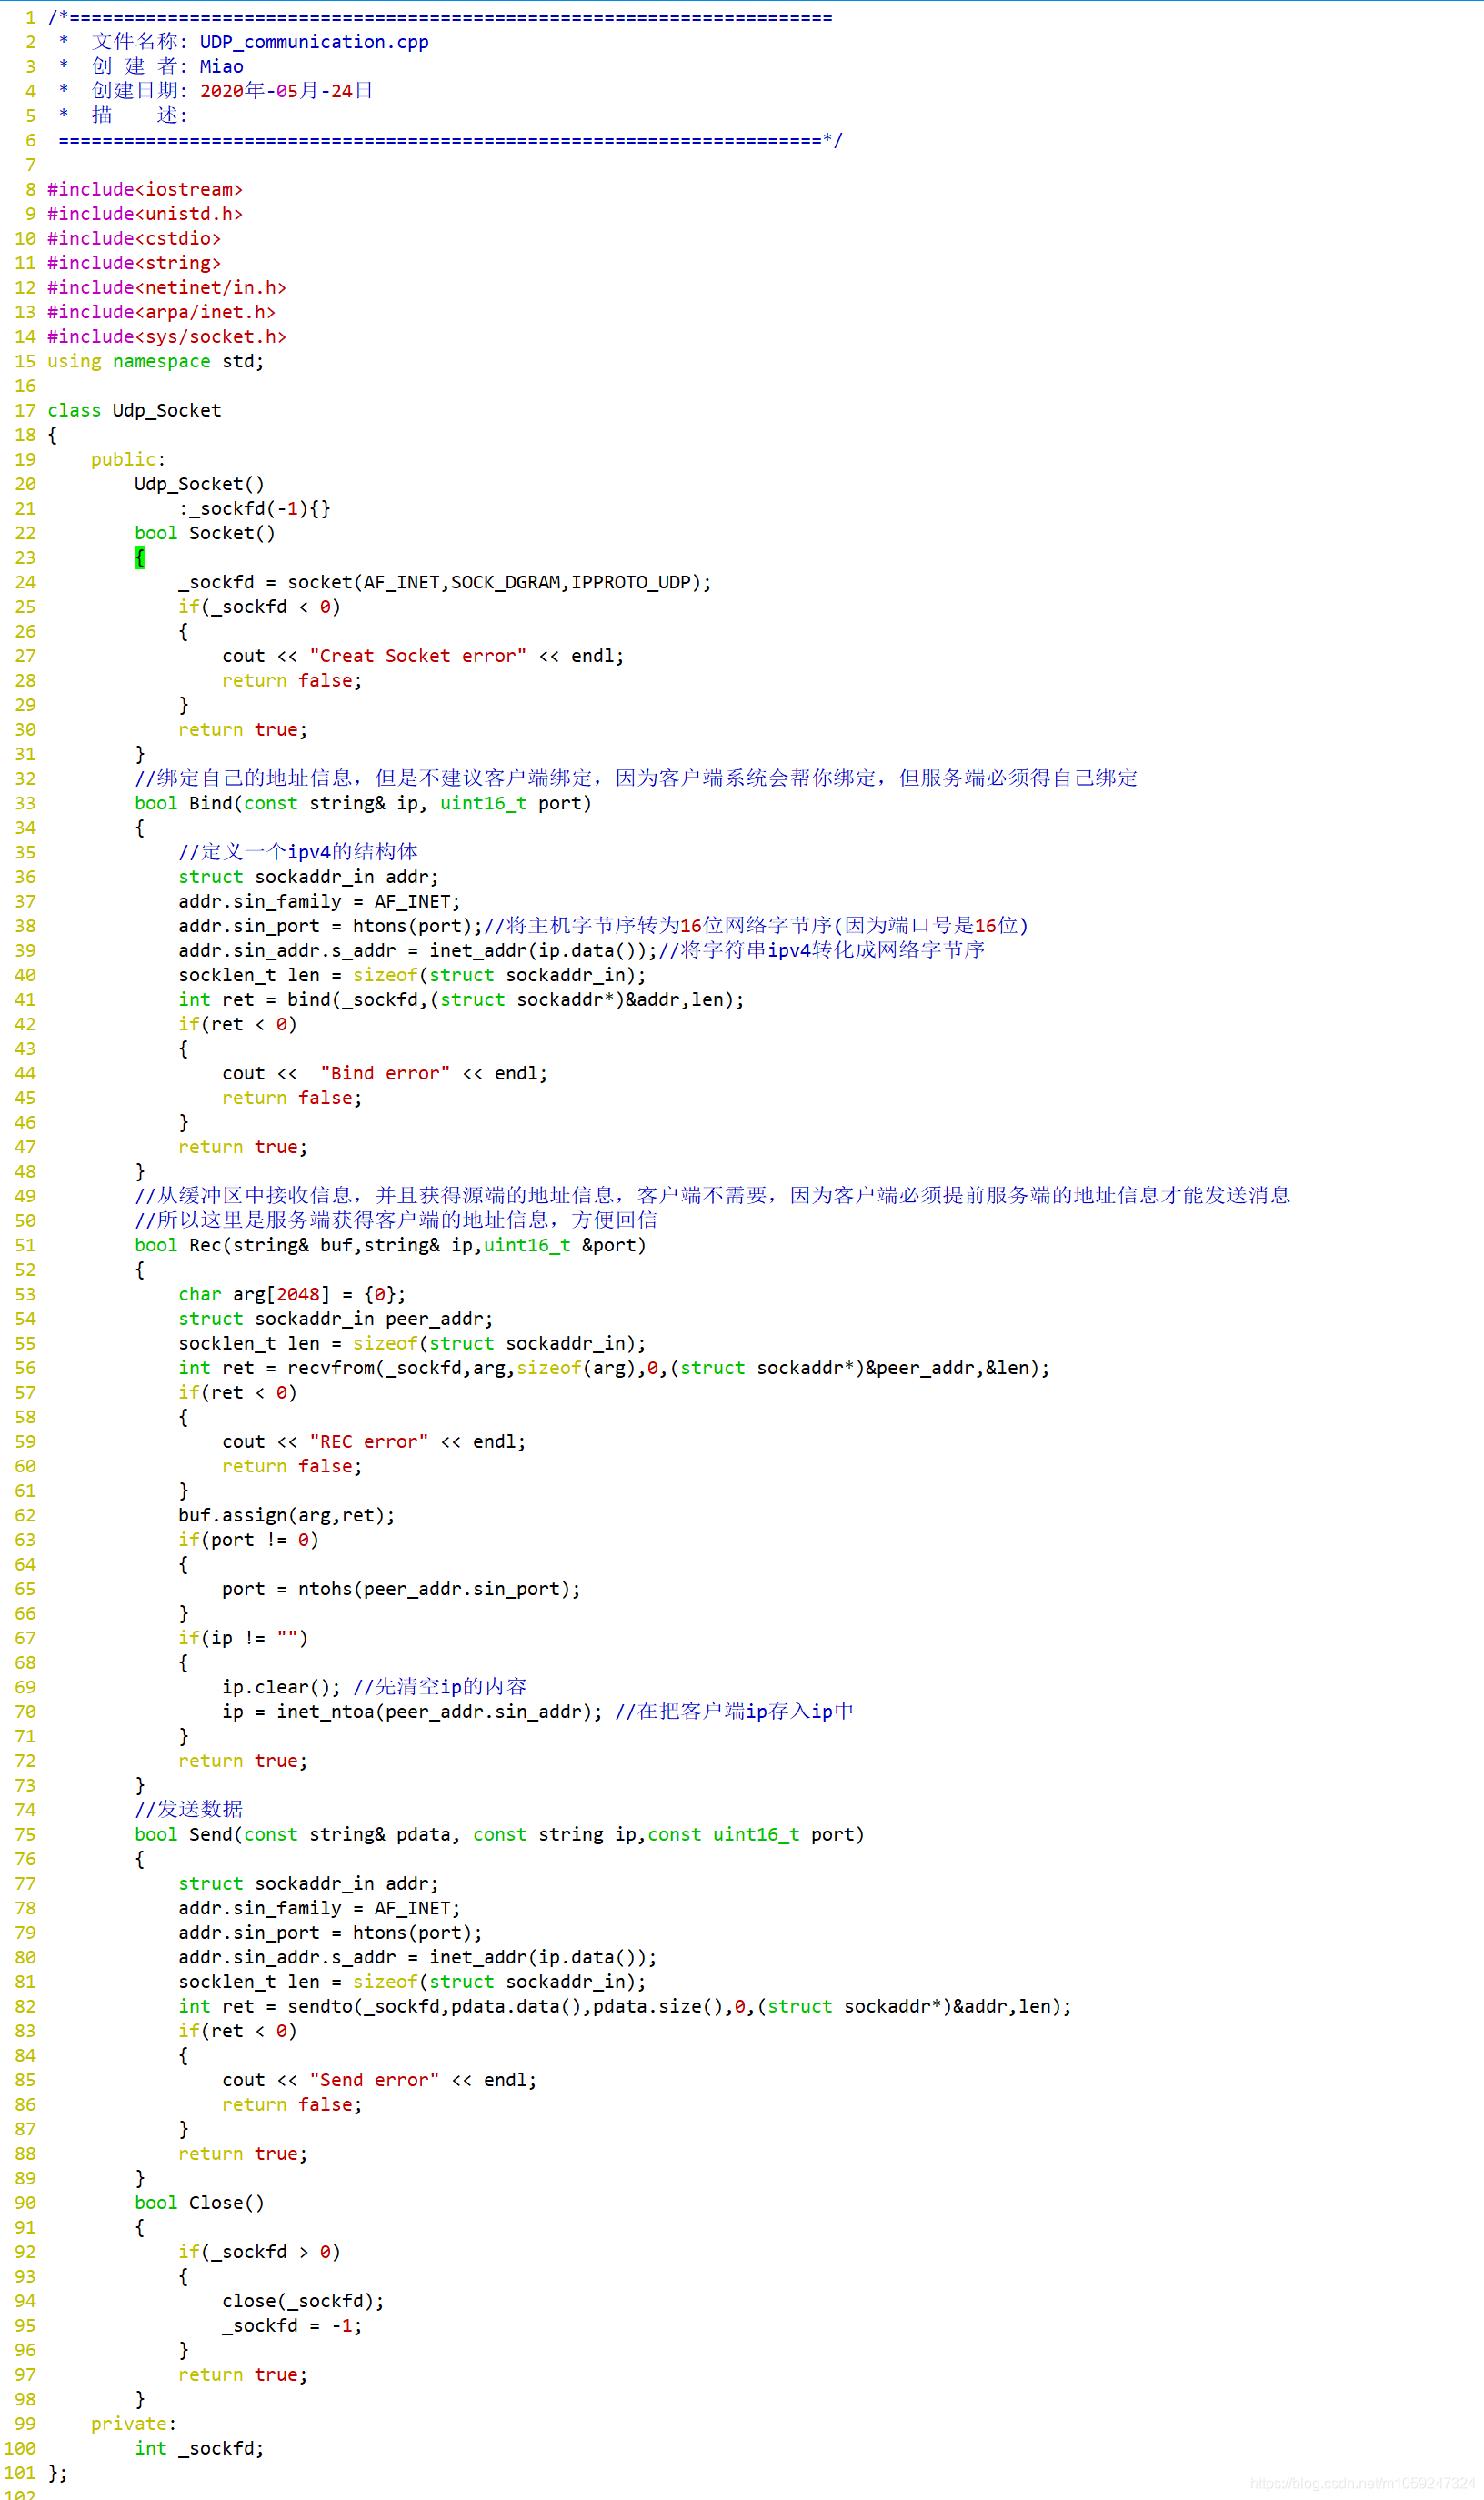Image resolution: width=1484 pixels, height=2500 pixels.
Task: Click the "Send error" string
Action: click(x=374, y=2080)
